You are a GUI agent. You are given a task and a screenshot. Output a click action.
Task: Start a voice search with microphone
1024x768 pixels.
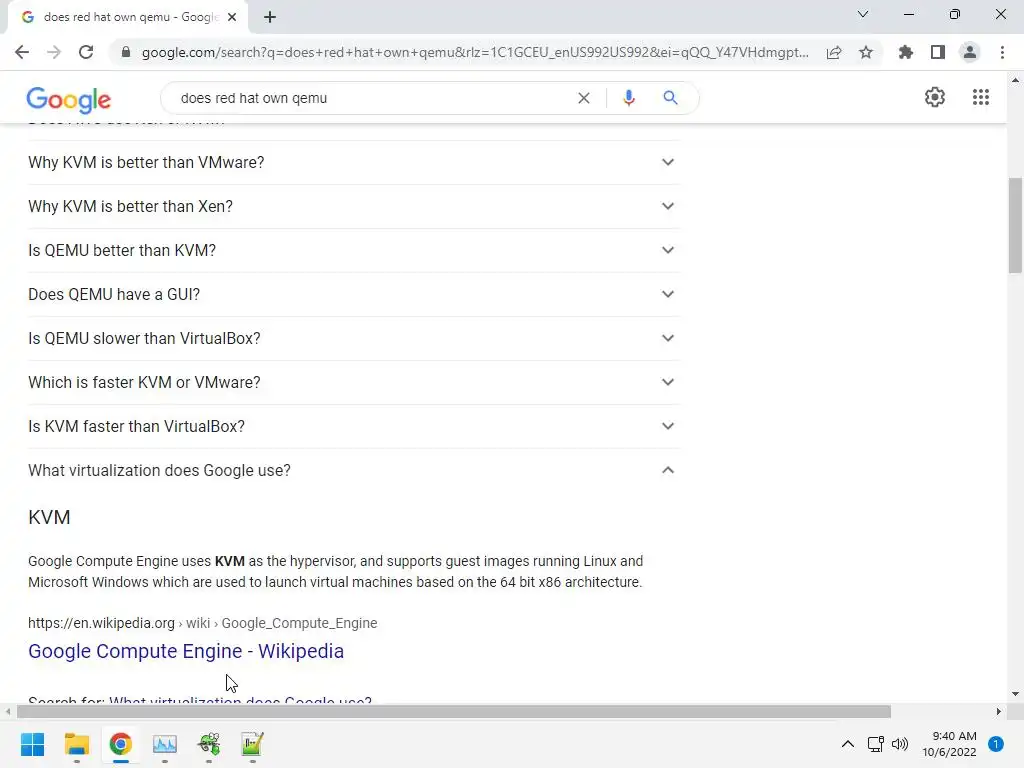(x=628, y=98)
